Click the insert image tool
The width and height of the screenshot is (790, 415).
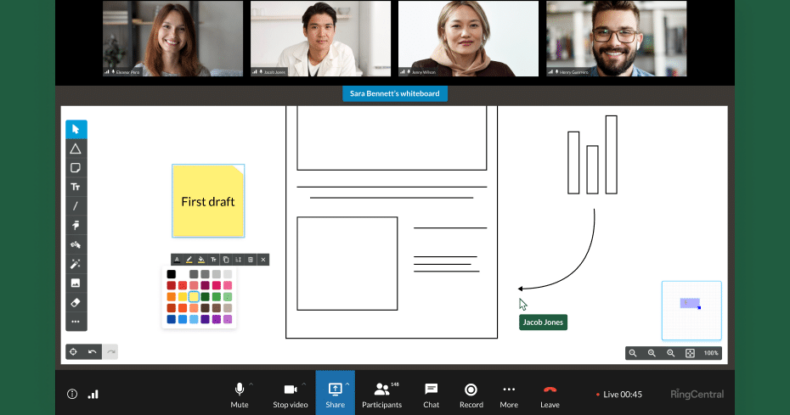pos(76,283)
